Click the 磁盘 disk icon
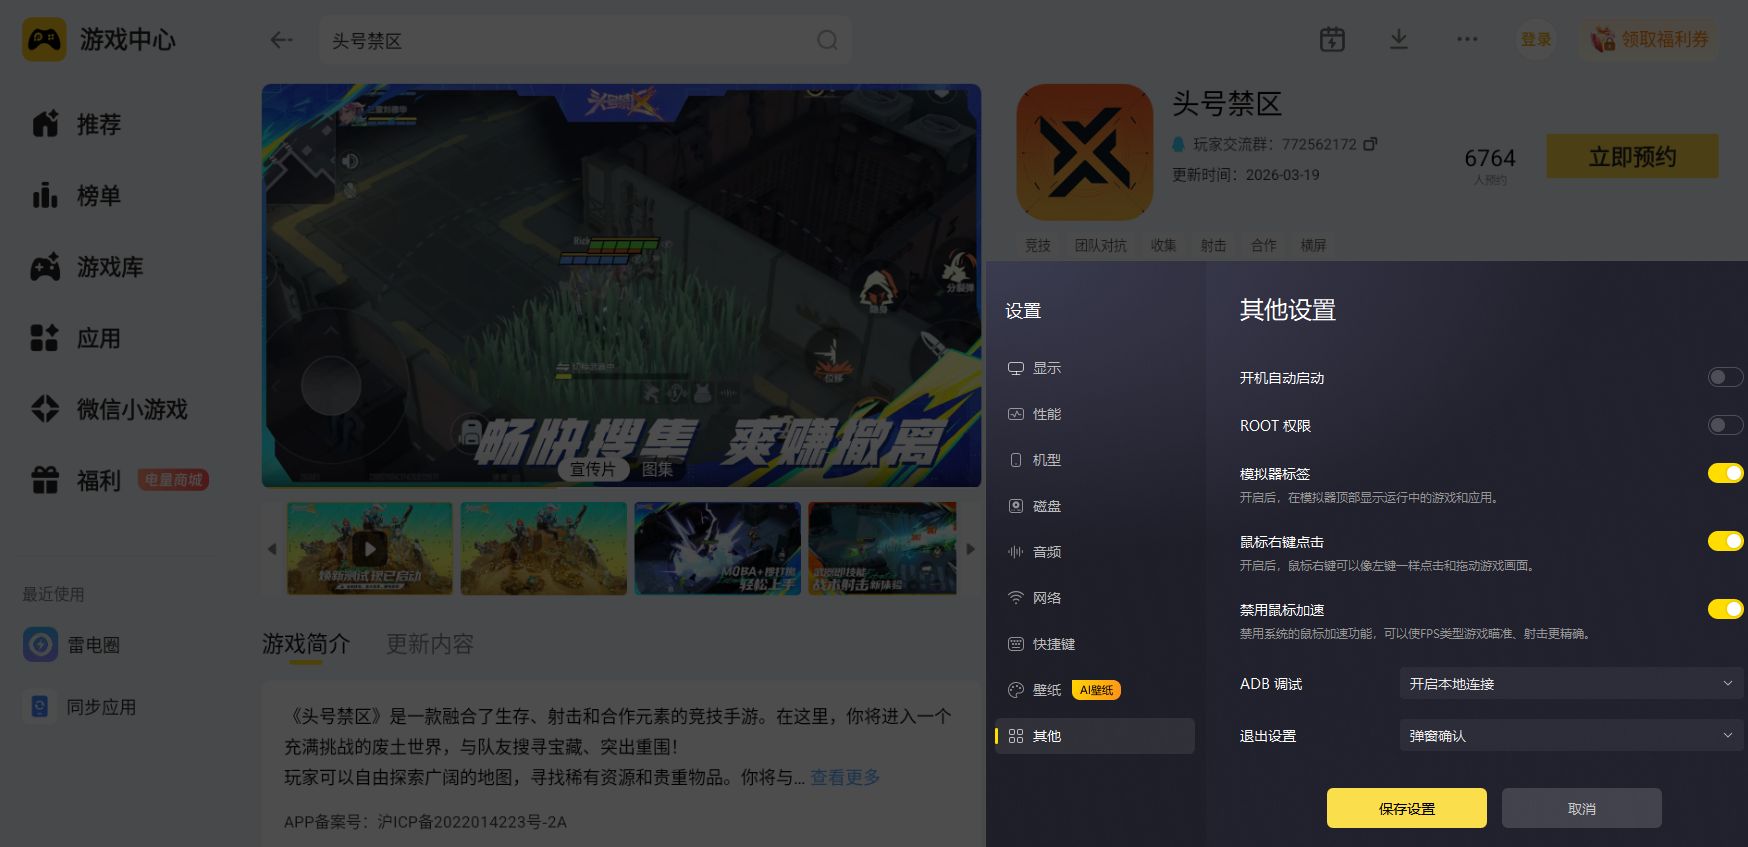The width and height of the screenshot is (1748, 847). (x=1016, y=506)
